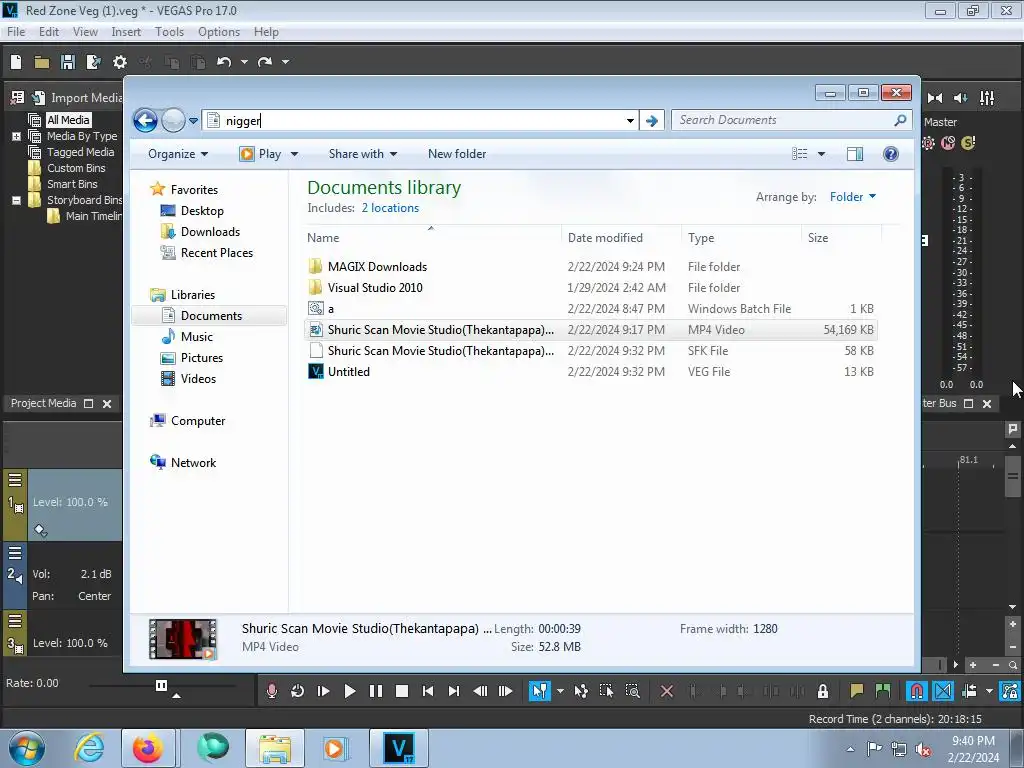
Task: Open the Normal Edit tool dropdown arrow
Action: (x=560, y=691)
